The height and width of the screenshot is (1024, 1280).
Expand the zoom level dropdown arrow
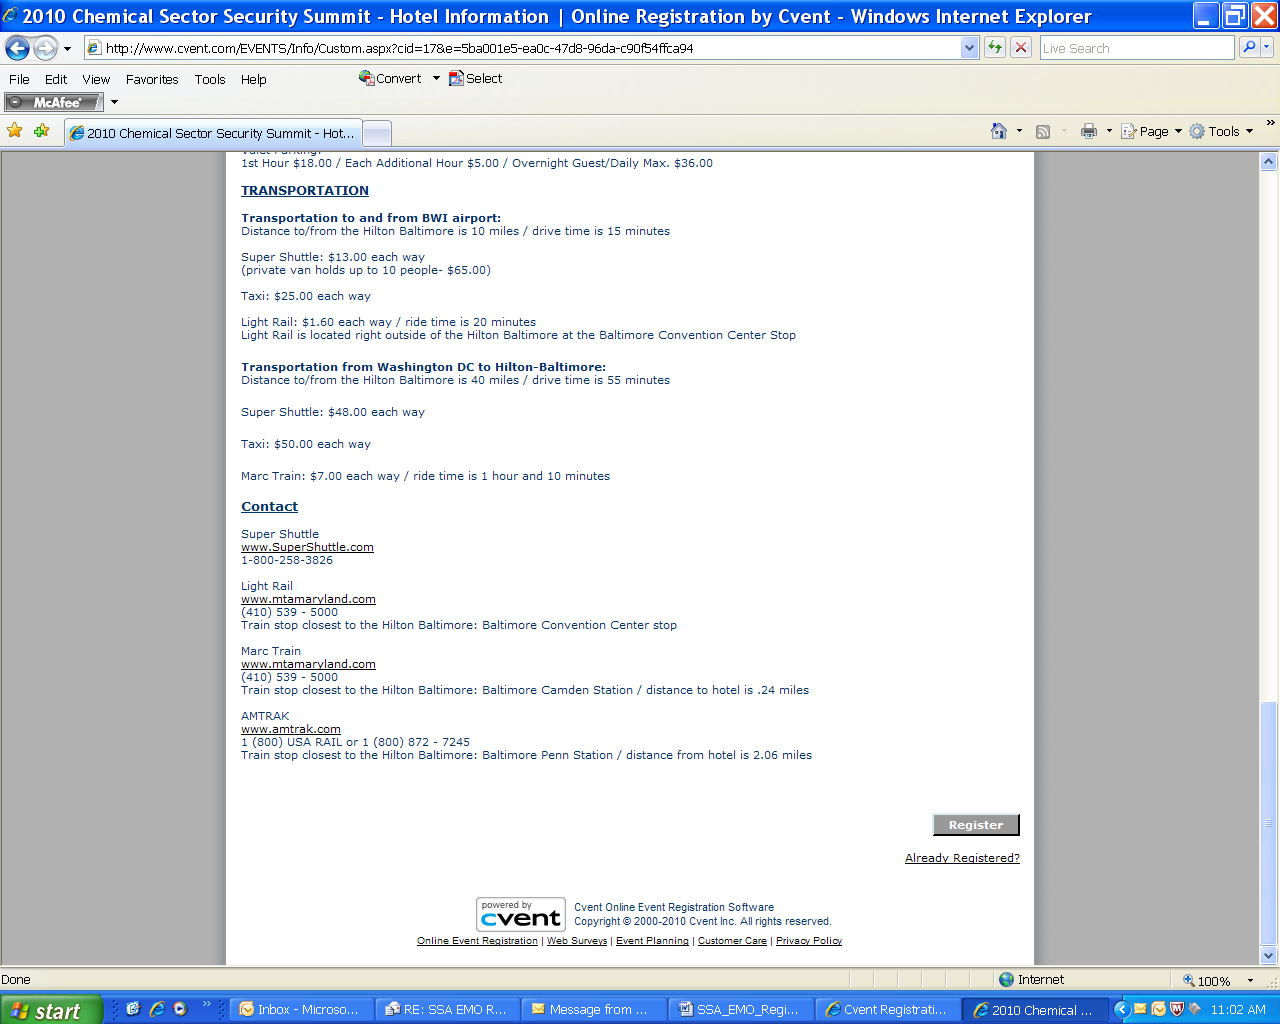coord(1250,980)
